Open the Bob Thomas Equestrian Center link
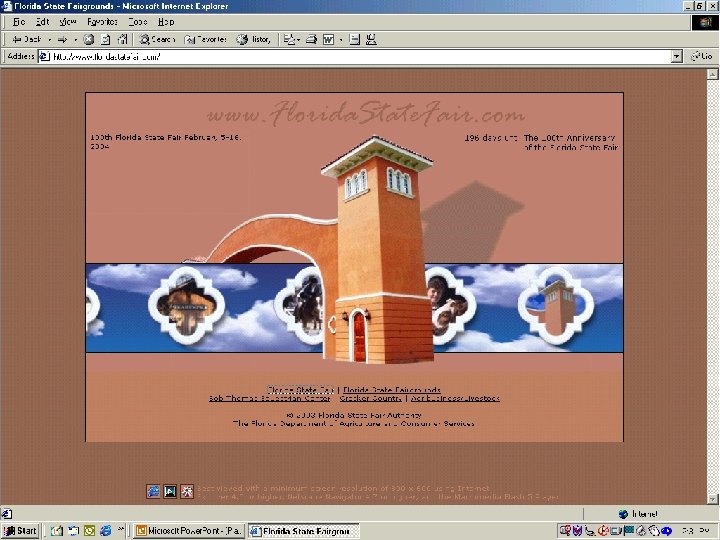This screenshot has width=720, height=540. coord(270,398)
